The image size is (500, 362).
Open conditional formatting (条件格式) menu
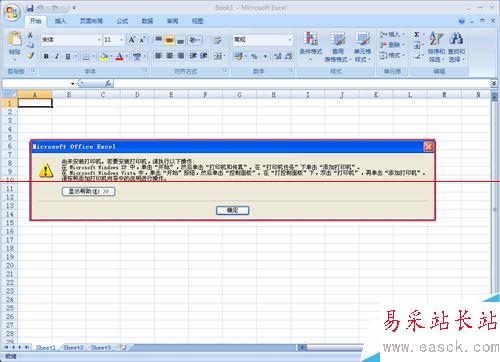point(311,47)
